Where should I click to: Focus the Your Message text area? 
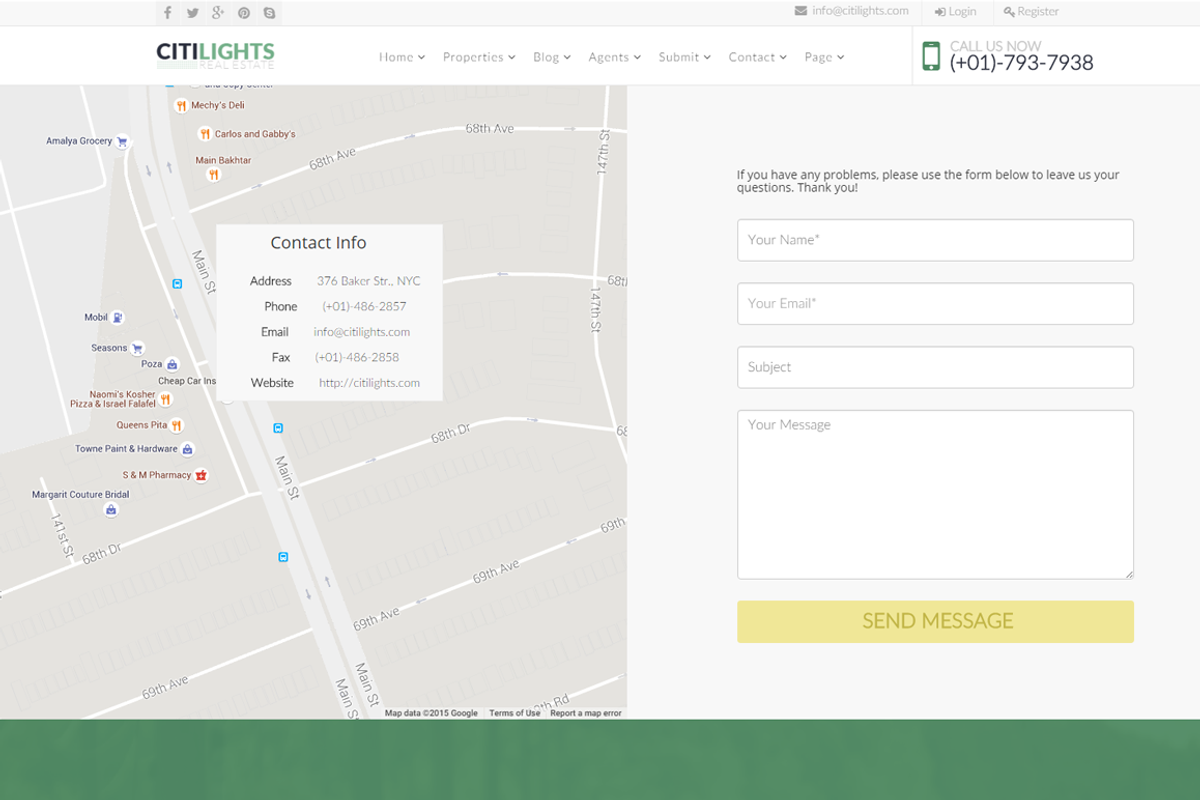(x=935, y=494)
